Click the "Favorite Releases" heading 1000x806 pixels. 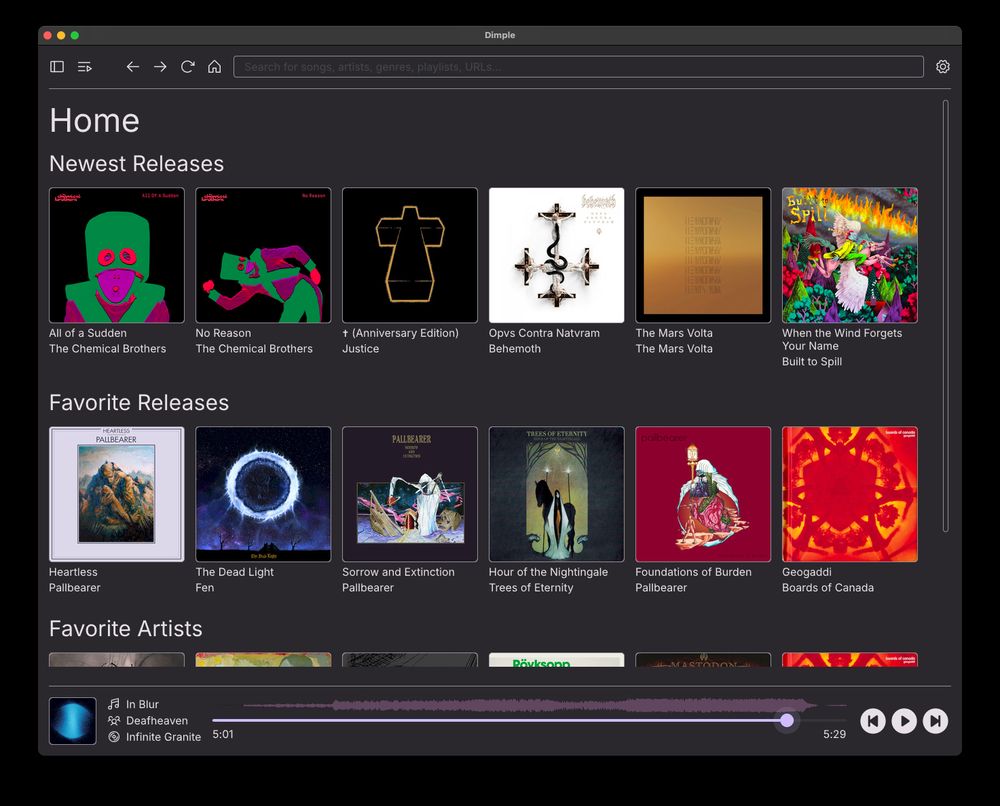coord(139,403)
